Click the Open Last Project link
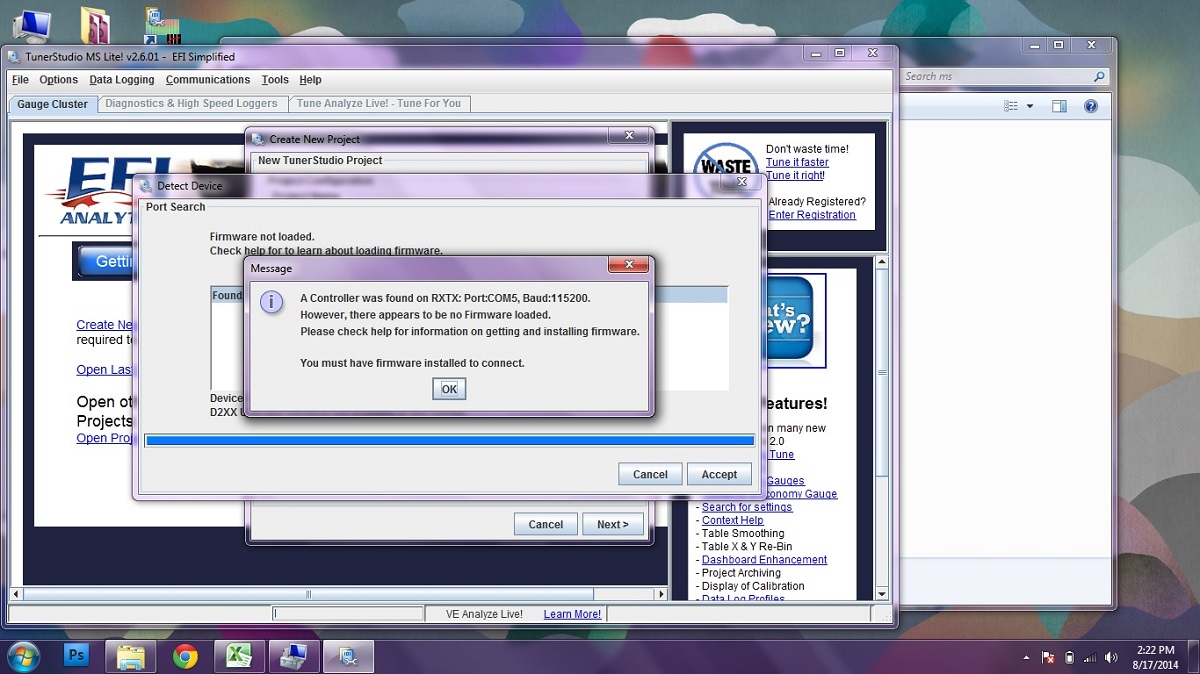This screenshot has height=674, width=1200. tap(105, 370)
